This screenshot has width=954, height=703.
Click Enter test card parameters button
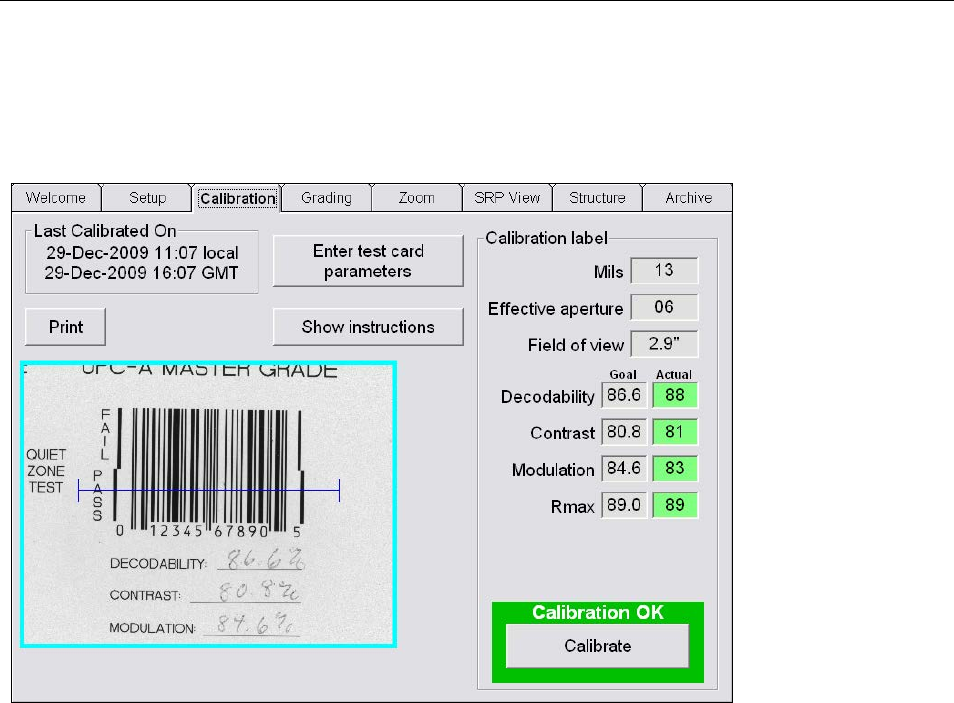coord(368,261)
